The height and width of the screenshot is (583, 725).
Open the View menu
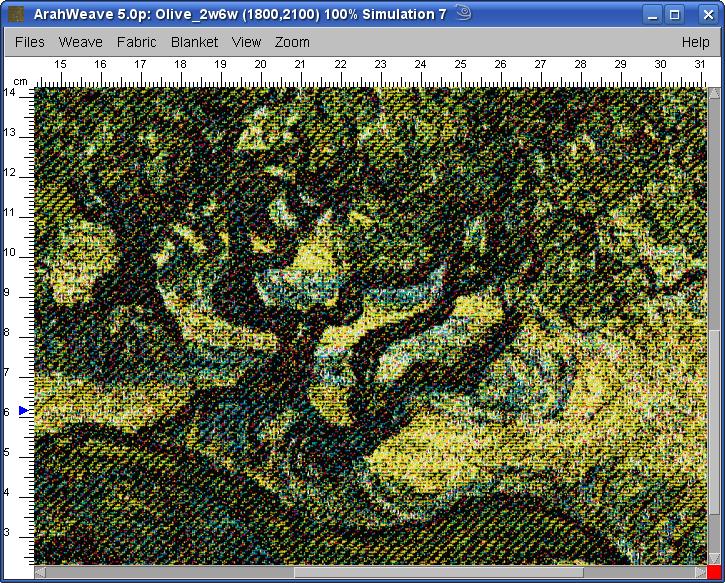(x=246, y=42)
